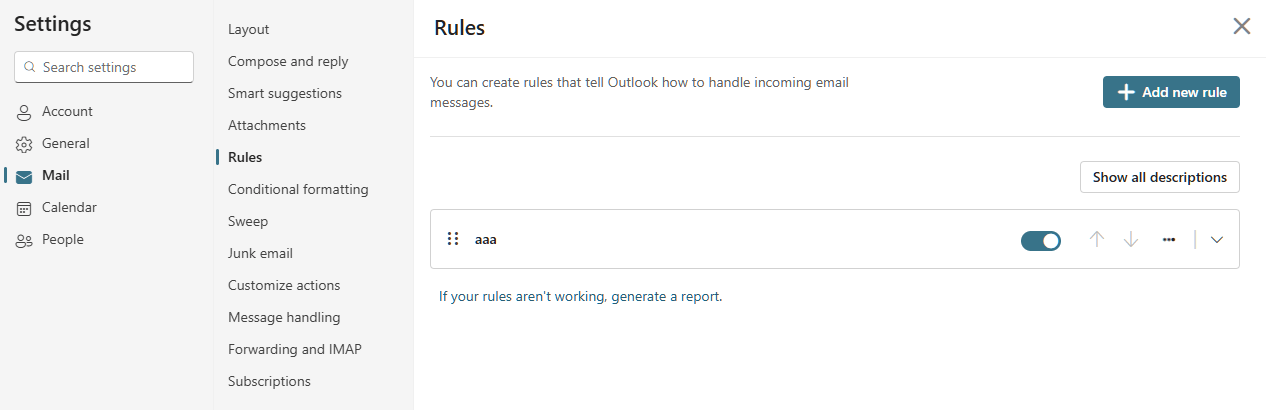
Task: Click the Calendar icon in sidebar
Action: click(x=25, y=208)
